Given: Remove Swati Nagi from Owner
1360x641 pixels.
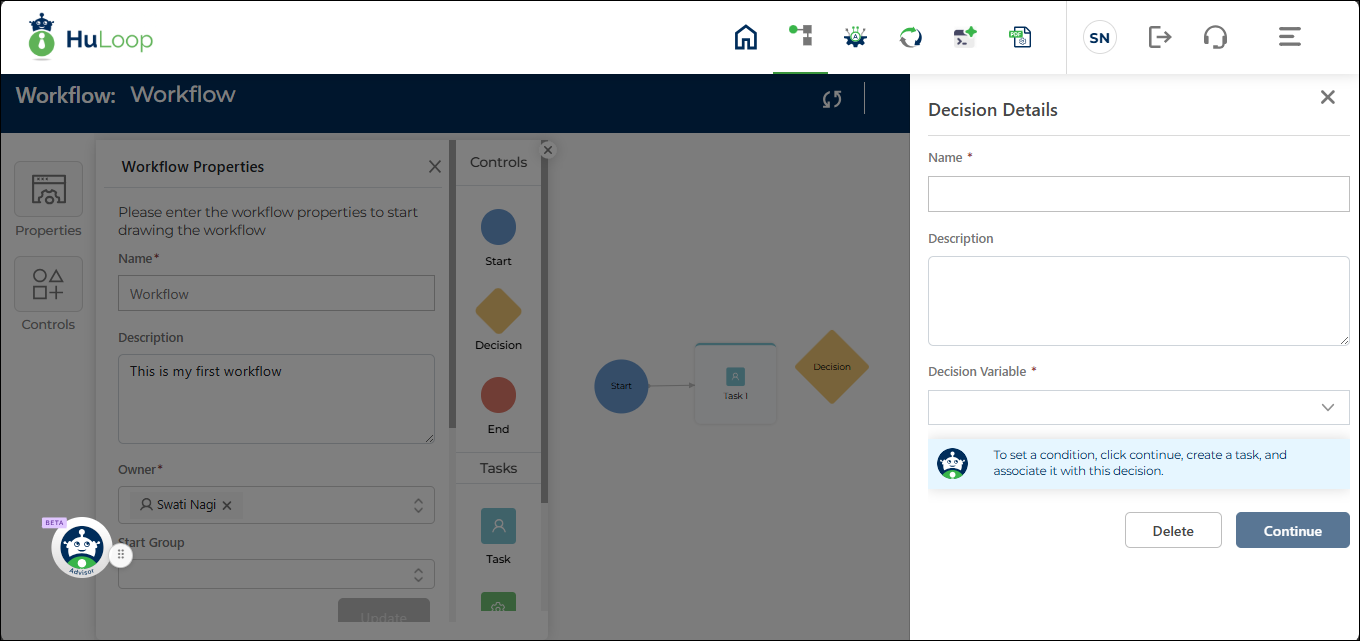Looking at the screenshot, I should pyautogui.click(x=227, y=506).
